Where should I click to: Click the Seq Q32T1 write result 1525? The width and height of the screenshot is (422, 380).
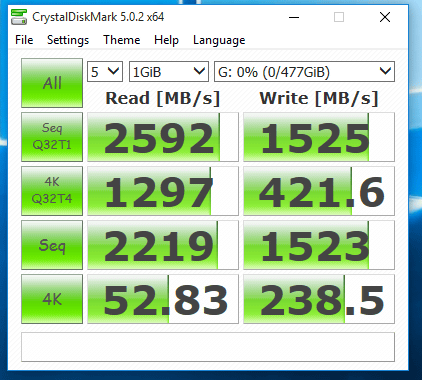click(x=319, y=137)
